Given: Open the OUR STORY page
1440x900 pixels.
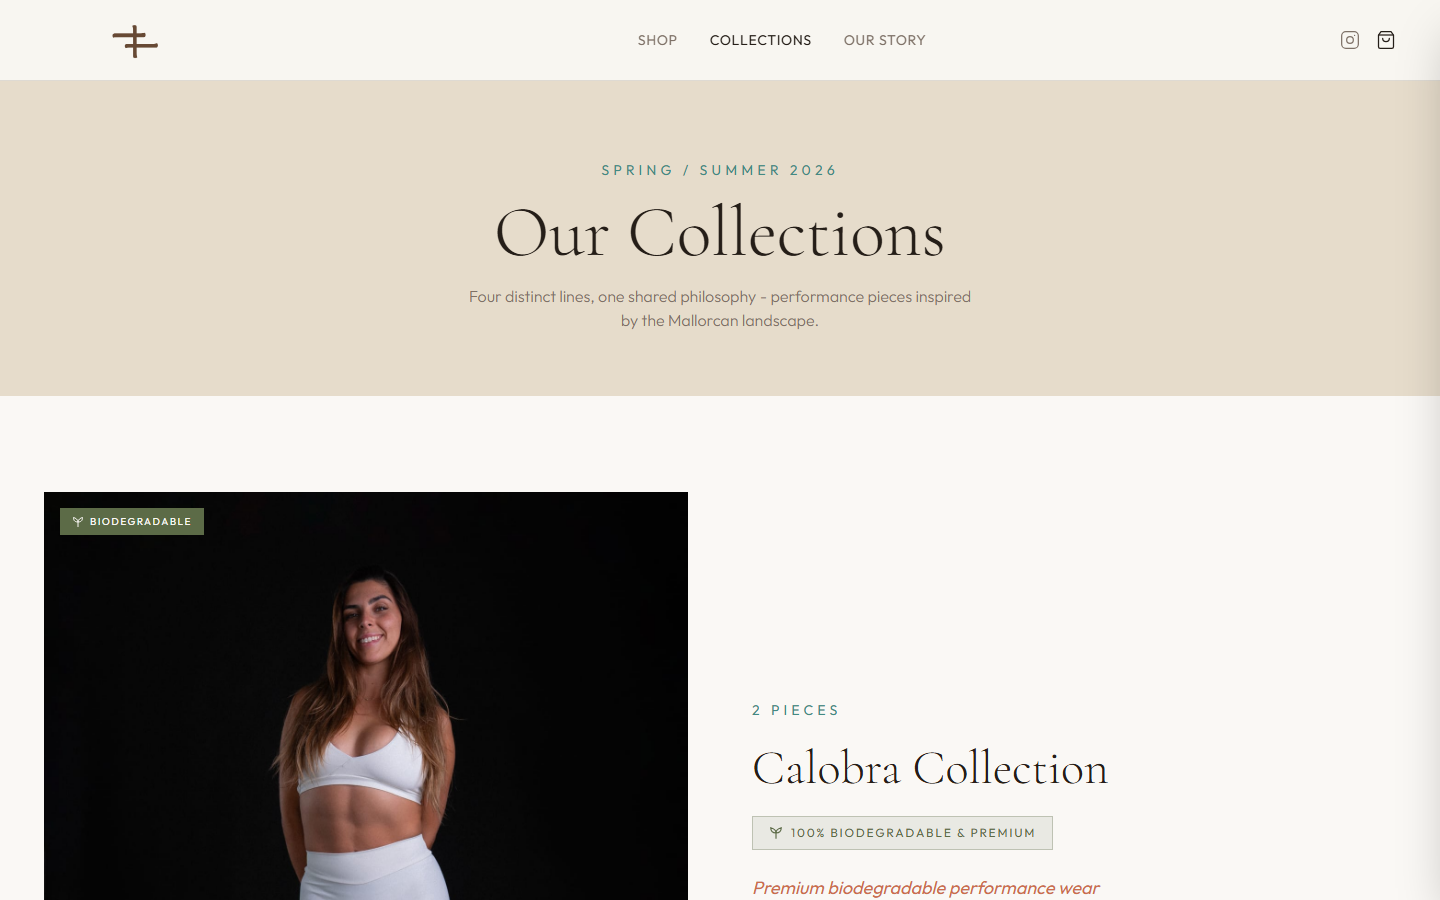Looking at the screenshot, I should click(884, 40).
